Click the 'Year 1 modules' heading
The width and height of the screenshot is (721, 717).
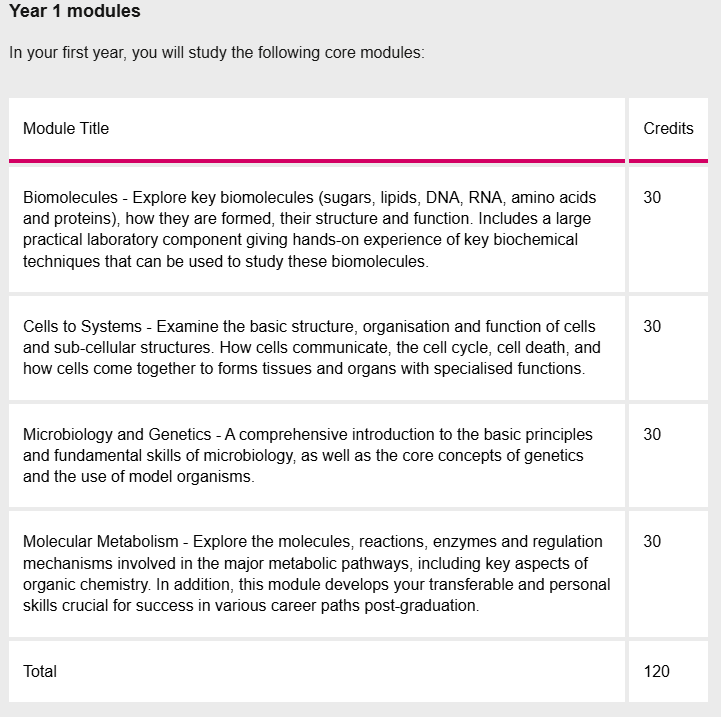pyautogui.click(x=75, y=12)
